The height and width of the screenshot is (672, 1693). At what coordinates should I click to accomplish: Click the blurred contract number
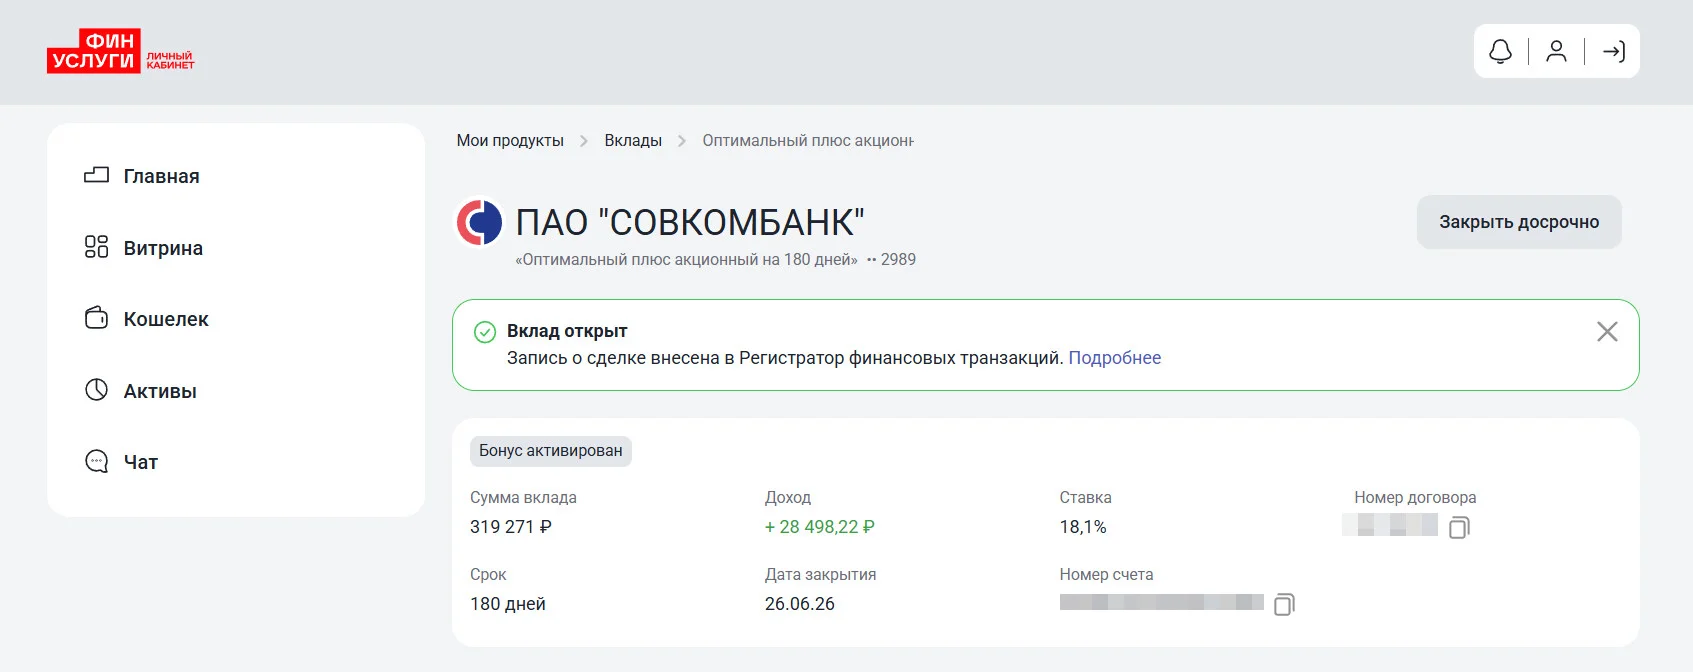click(x=1390, y=525)
